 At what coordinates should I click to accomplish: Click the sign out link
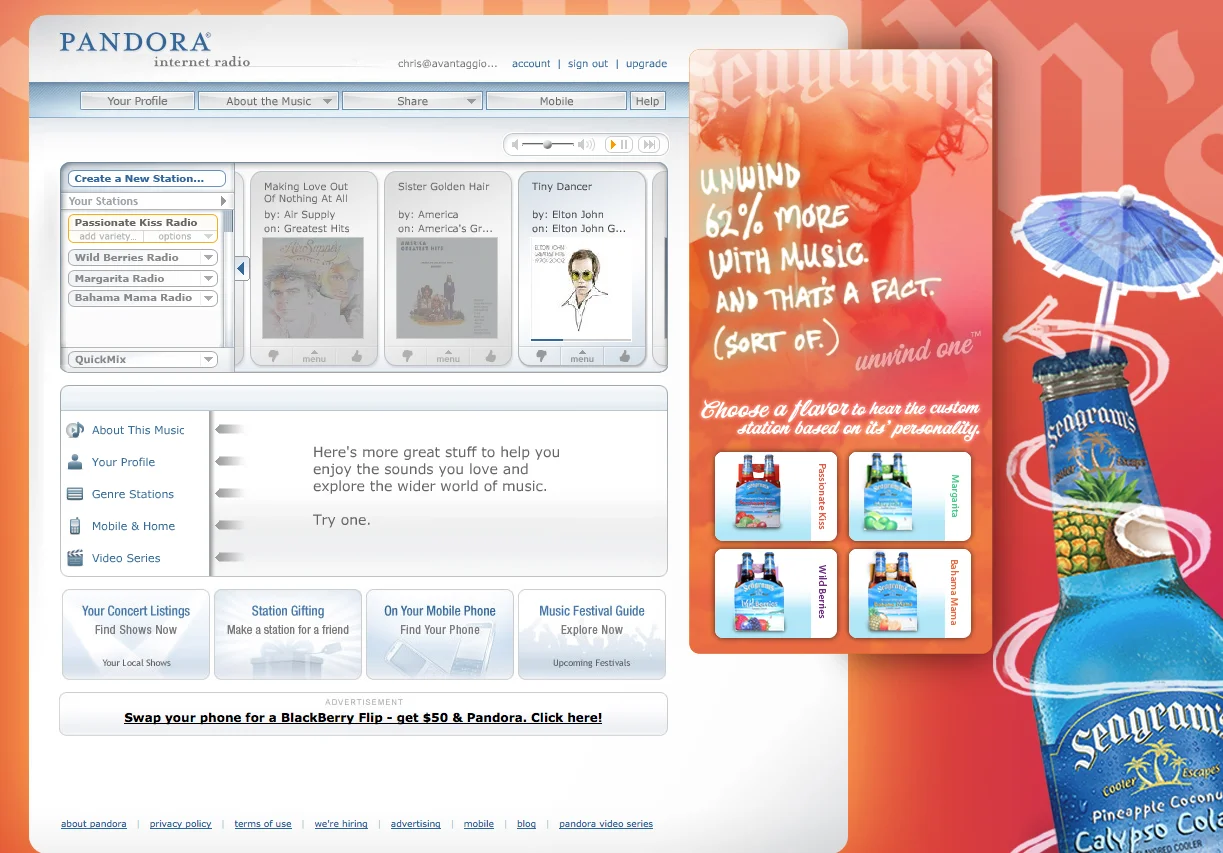tap(588, 64)
